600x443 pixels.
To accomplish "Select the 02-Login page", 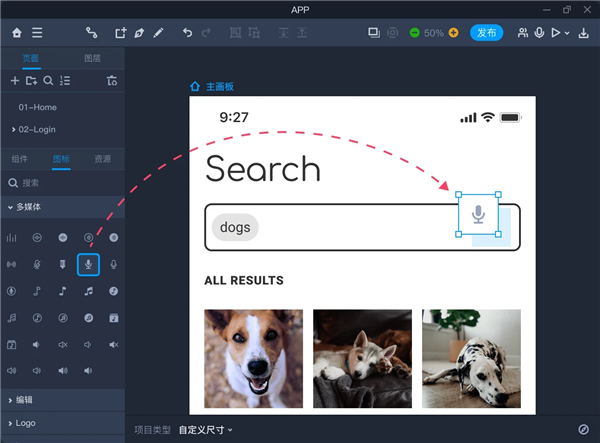I will [37, 130].
